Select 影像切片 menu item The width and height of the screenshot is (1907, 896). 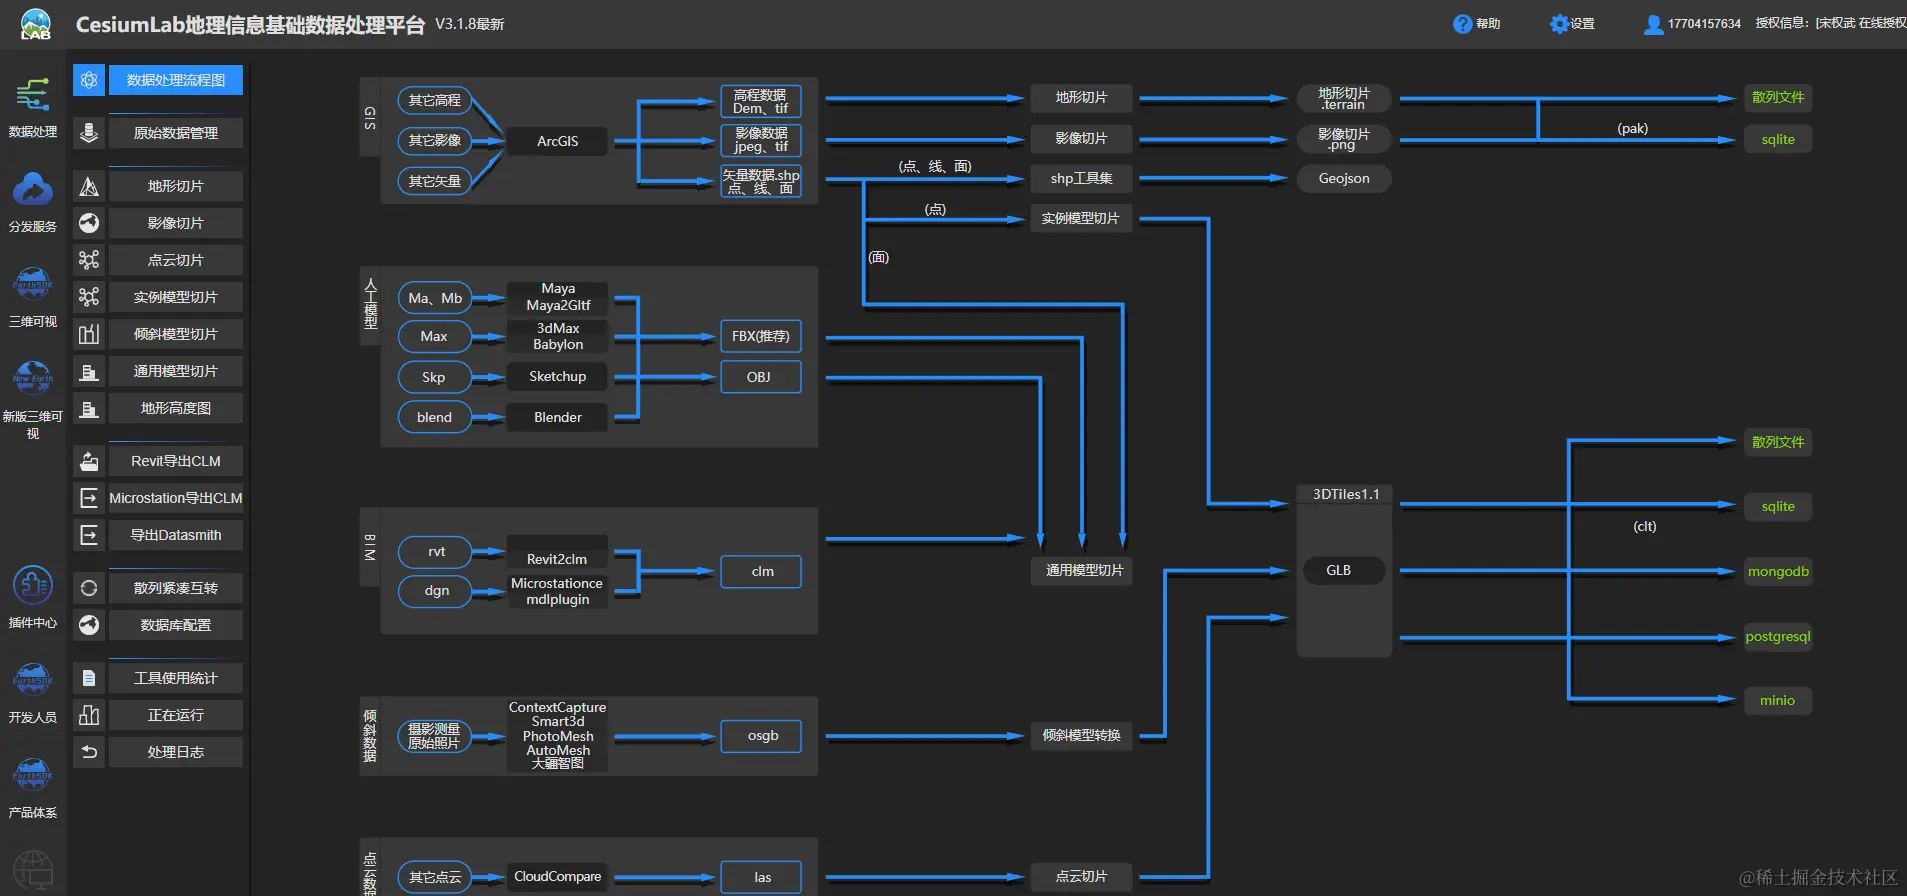tap(176, 223)
